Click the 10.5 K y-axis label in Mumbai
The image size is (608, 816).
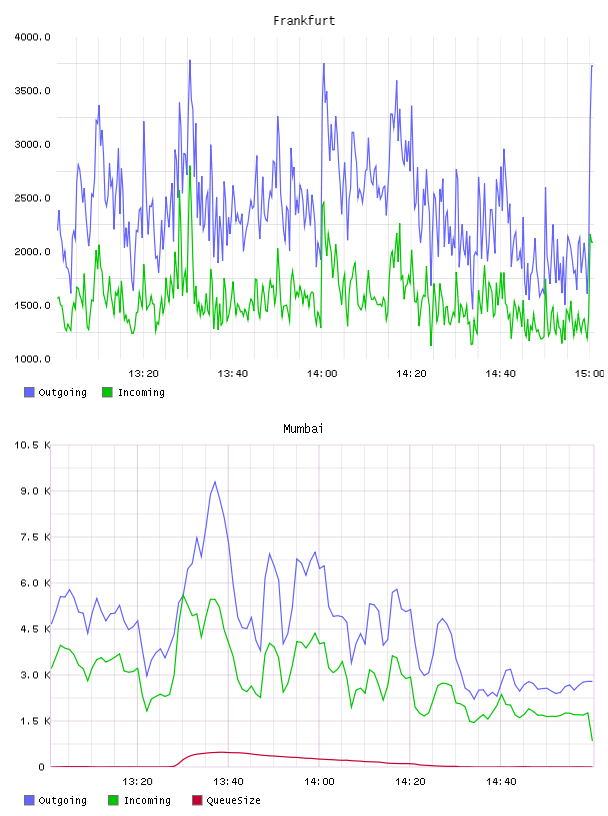pos(32,445)
